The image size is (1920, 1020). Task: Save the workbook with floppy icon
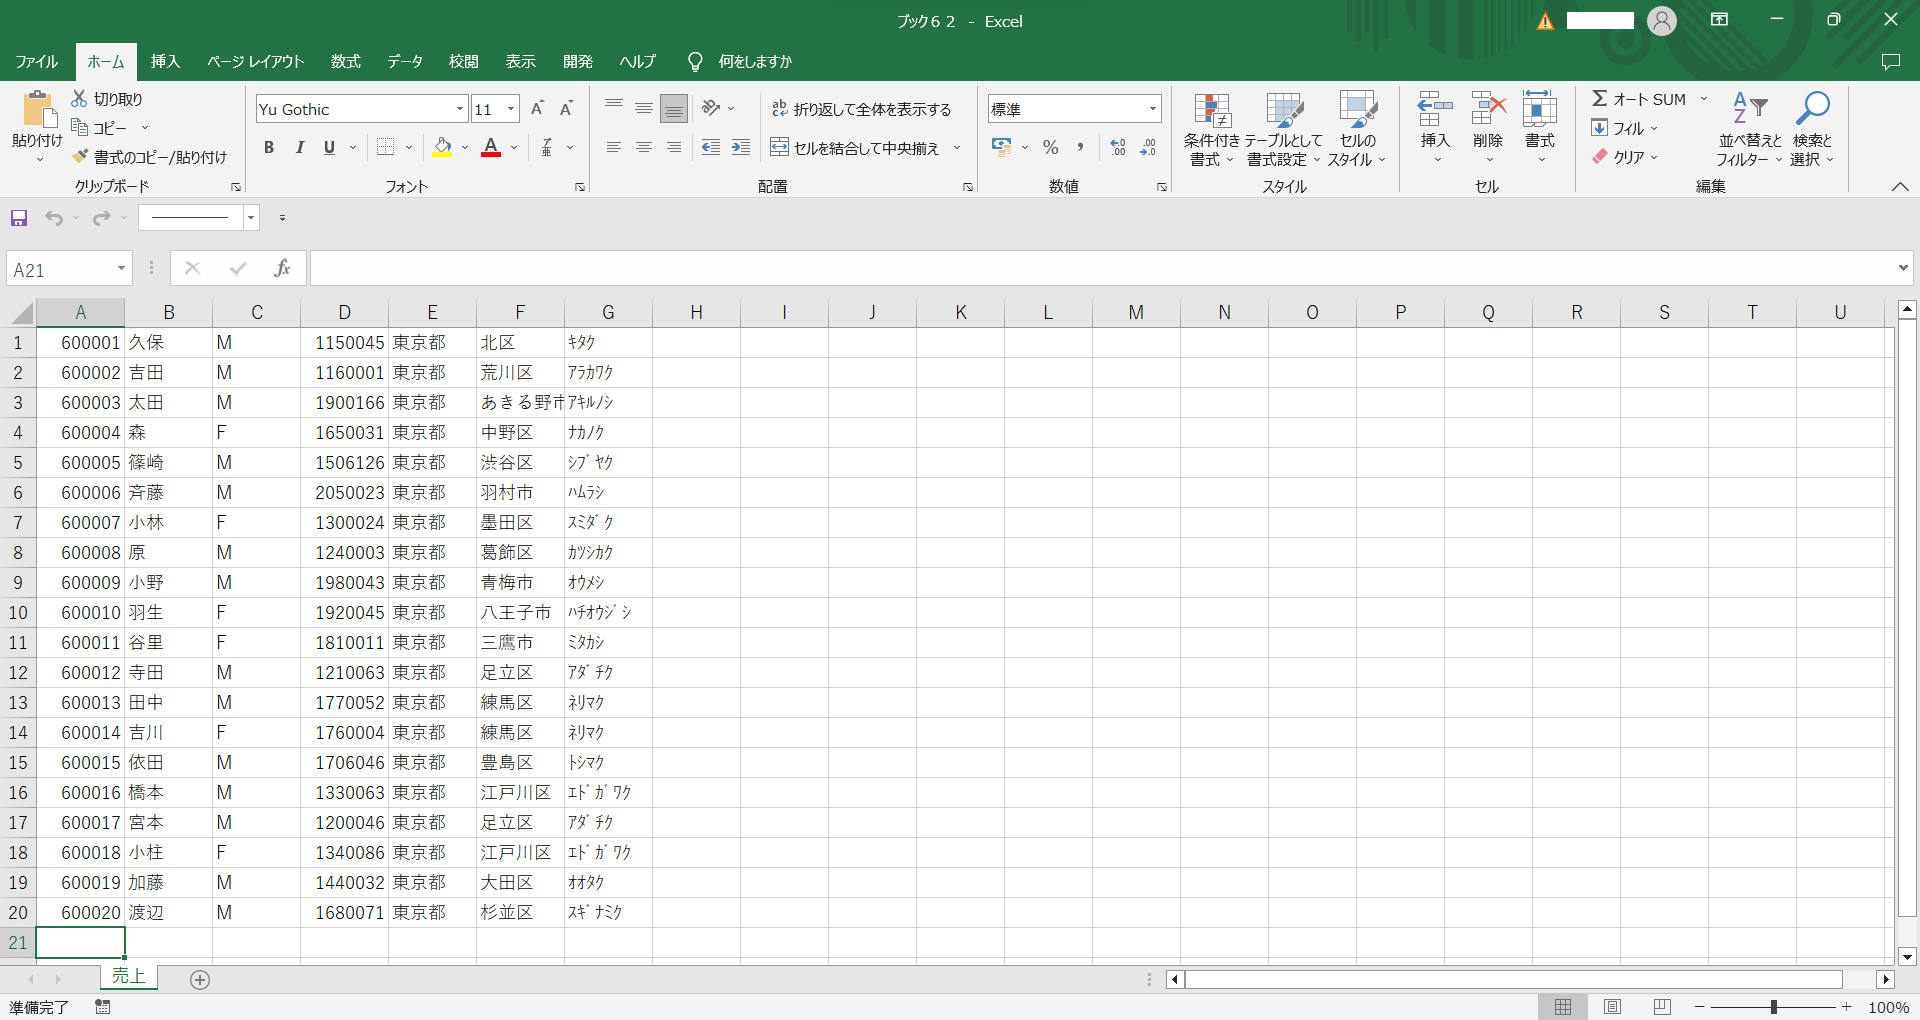tap(19, 218)
